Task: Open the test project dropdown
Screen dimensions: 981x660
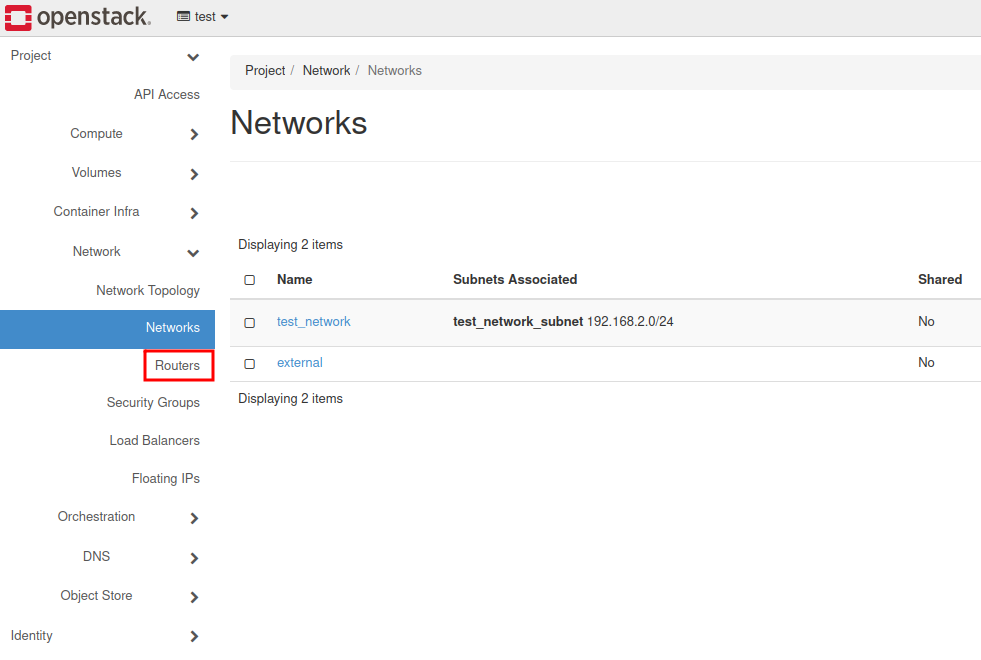Action: click(x=203, y=17)
